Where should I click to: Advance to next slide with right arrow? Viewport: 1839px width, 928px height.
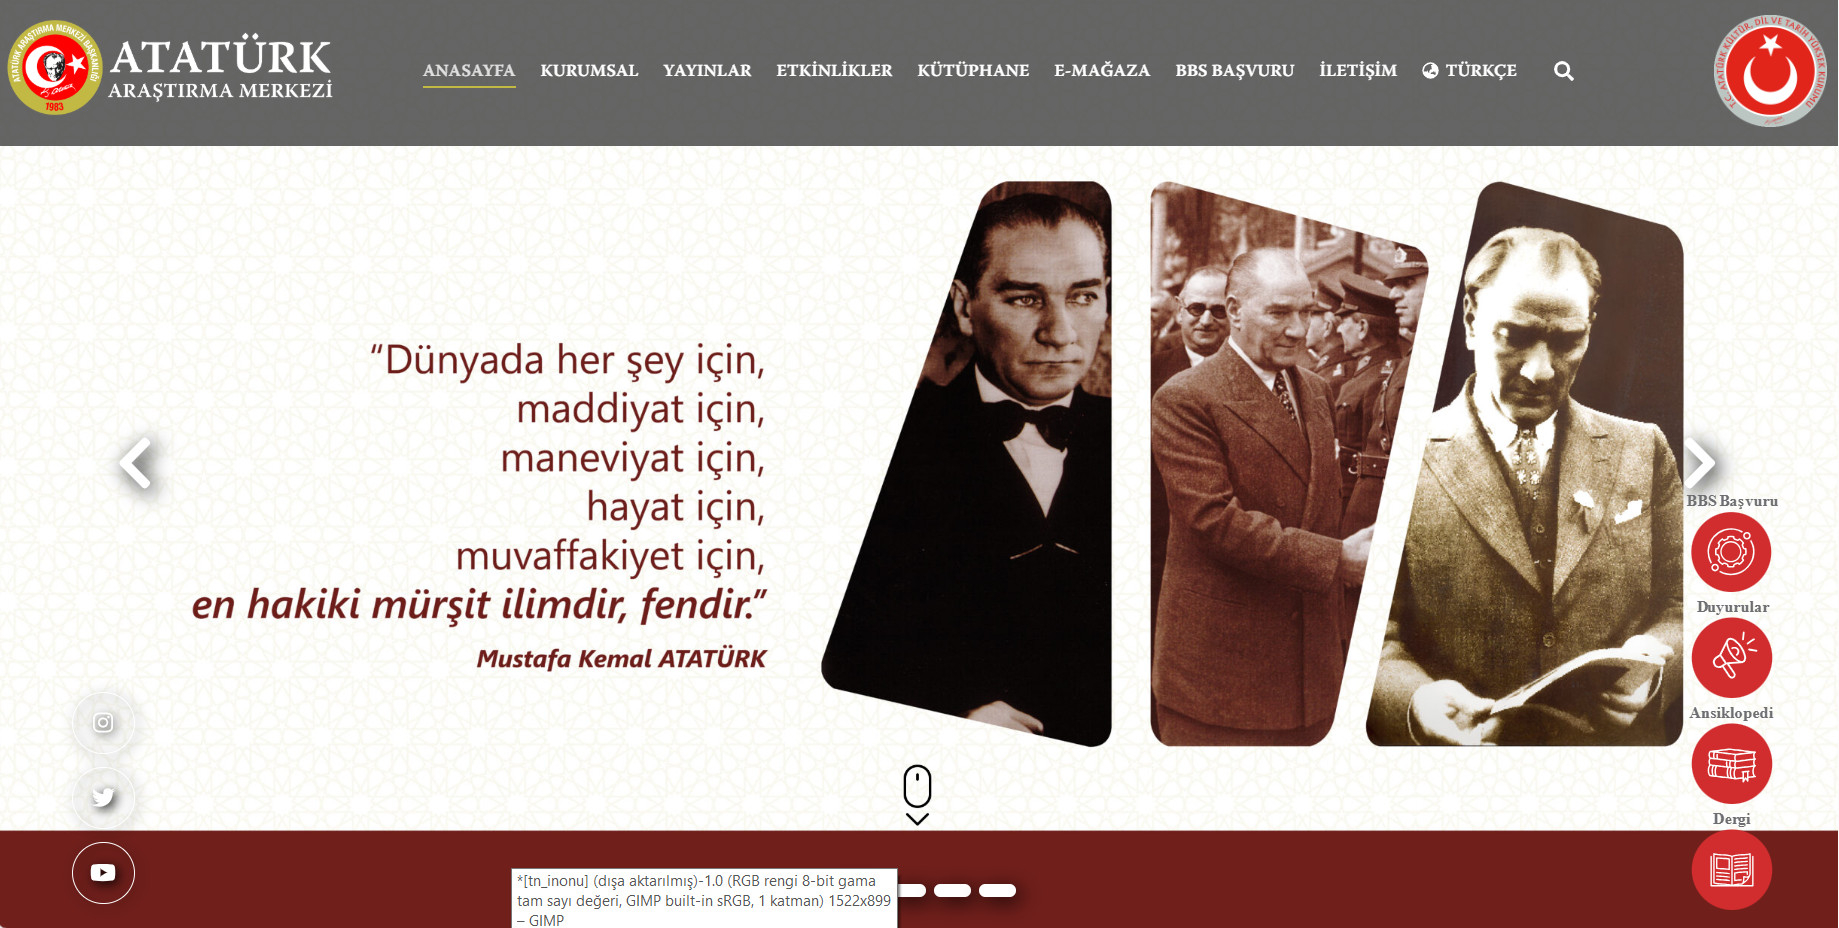[1699, 463]
